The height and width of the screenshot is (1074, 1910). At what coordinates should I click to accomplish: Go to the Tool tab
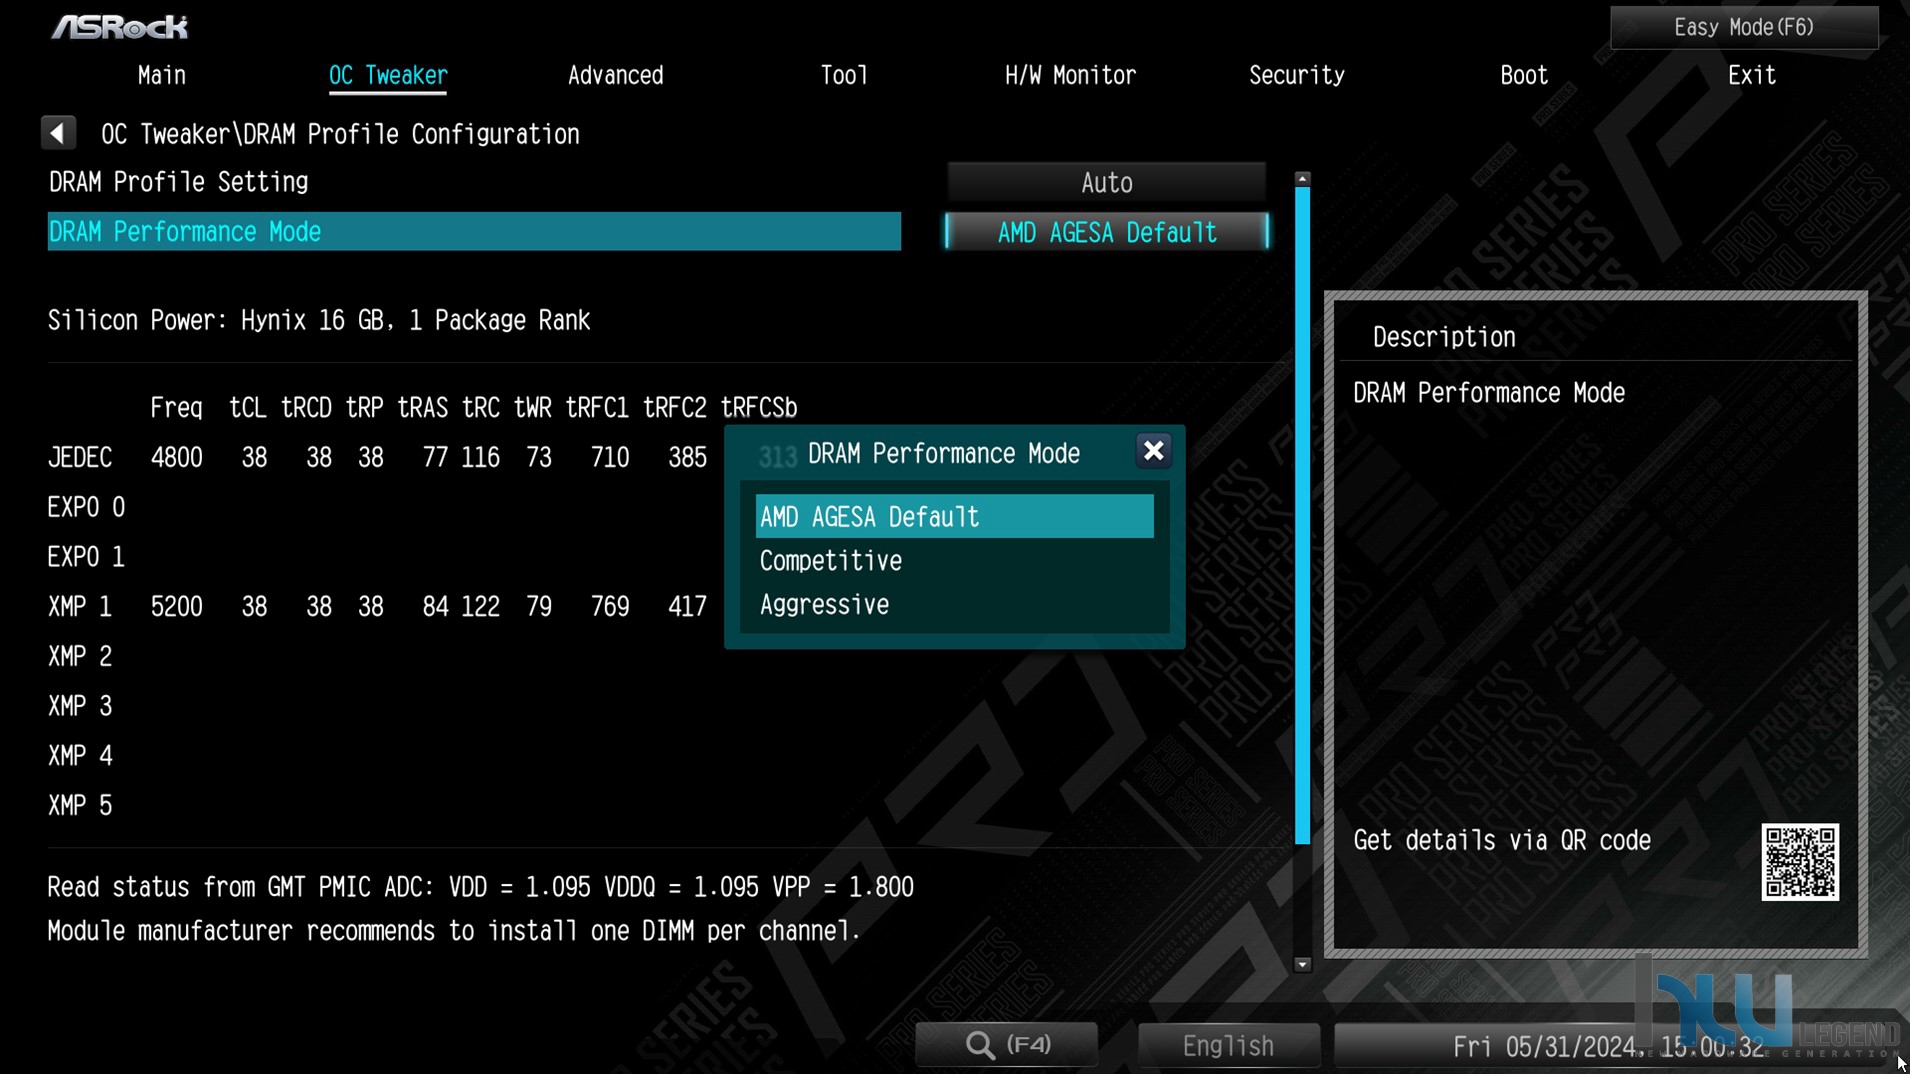pos(844,76)
